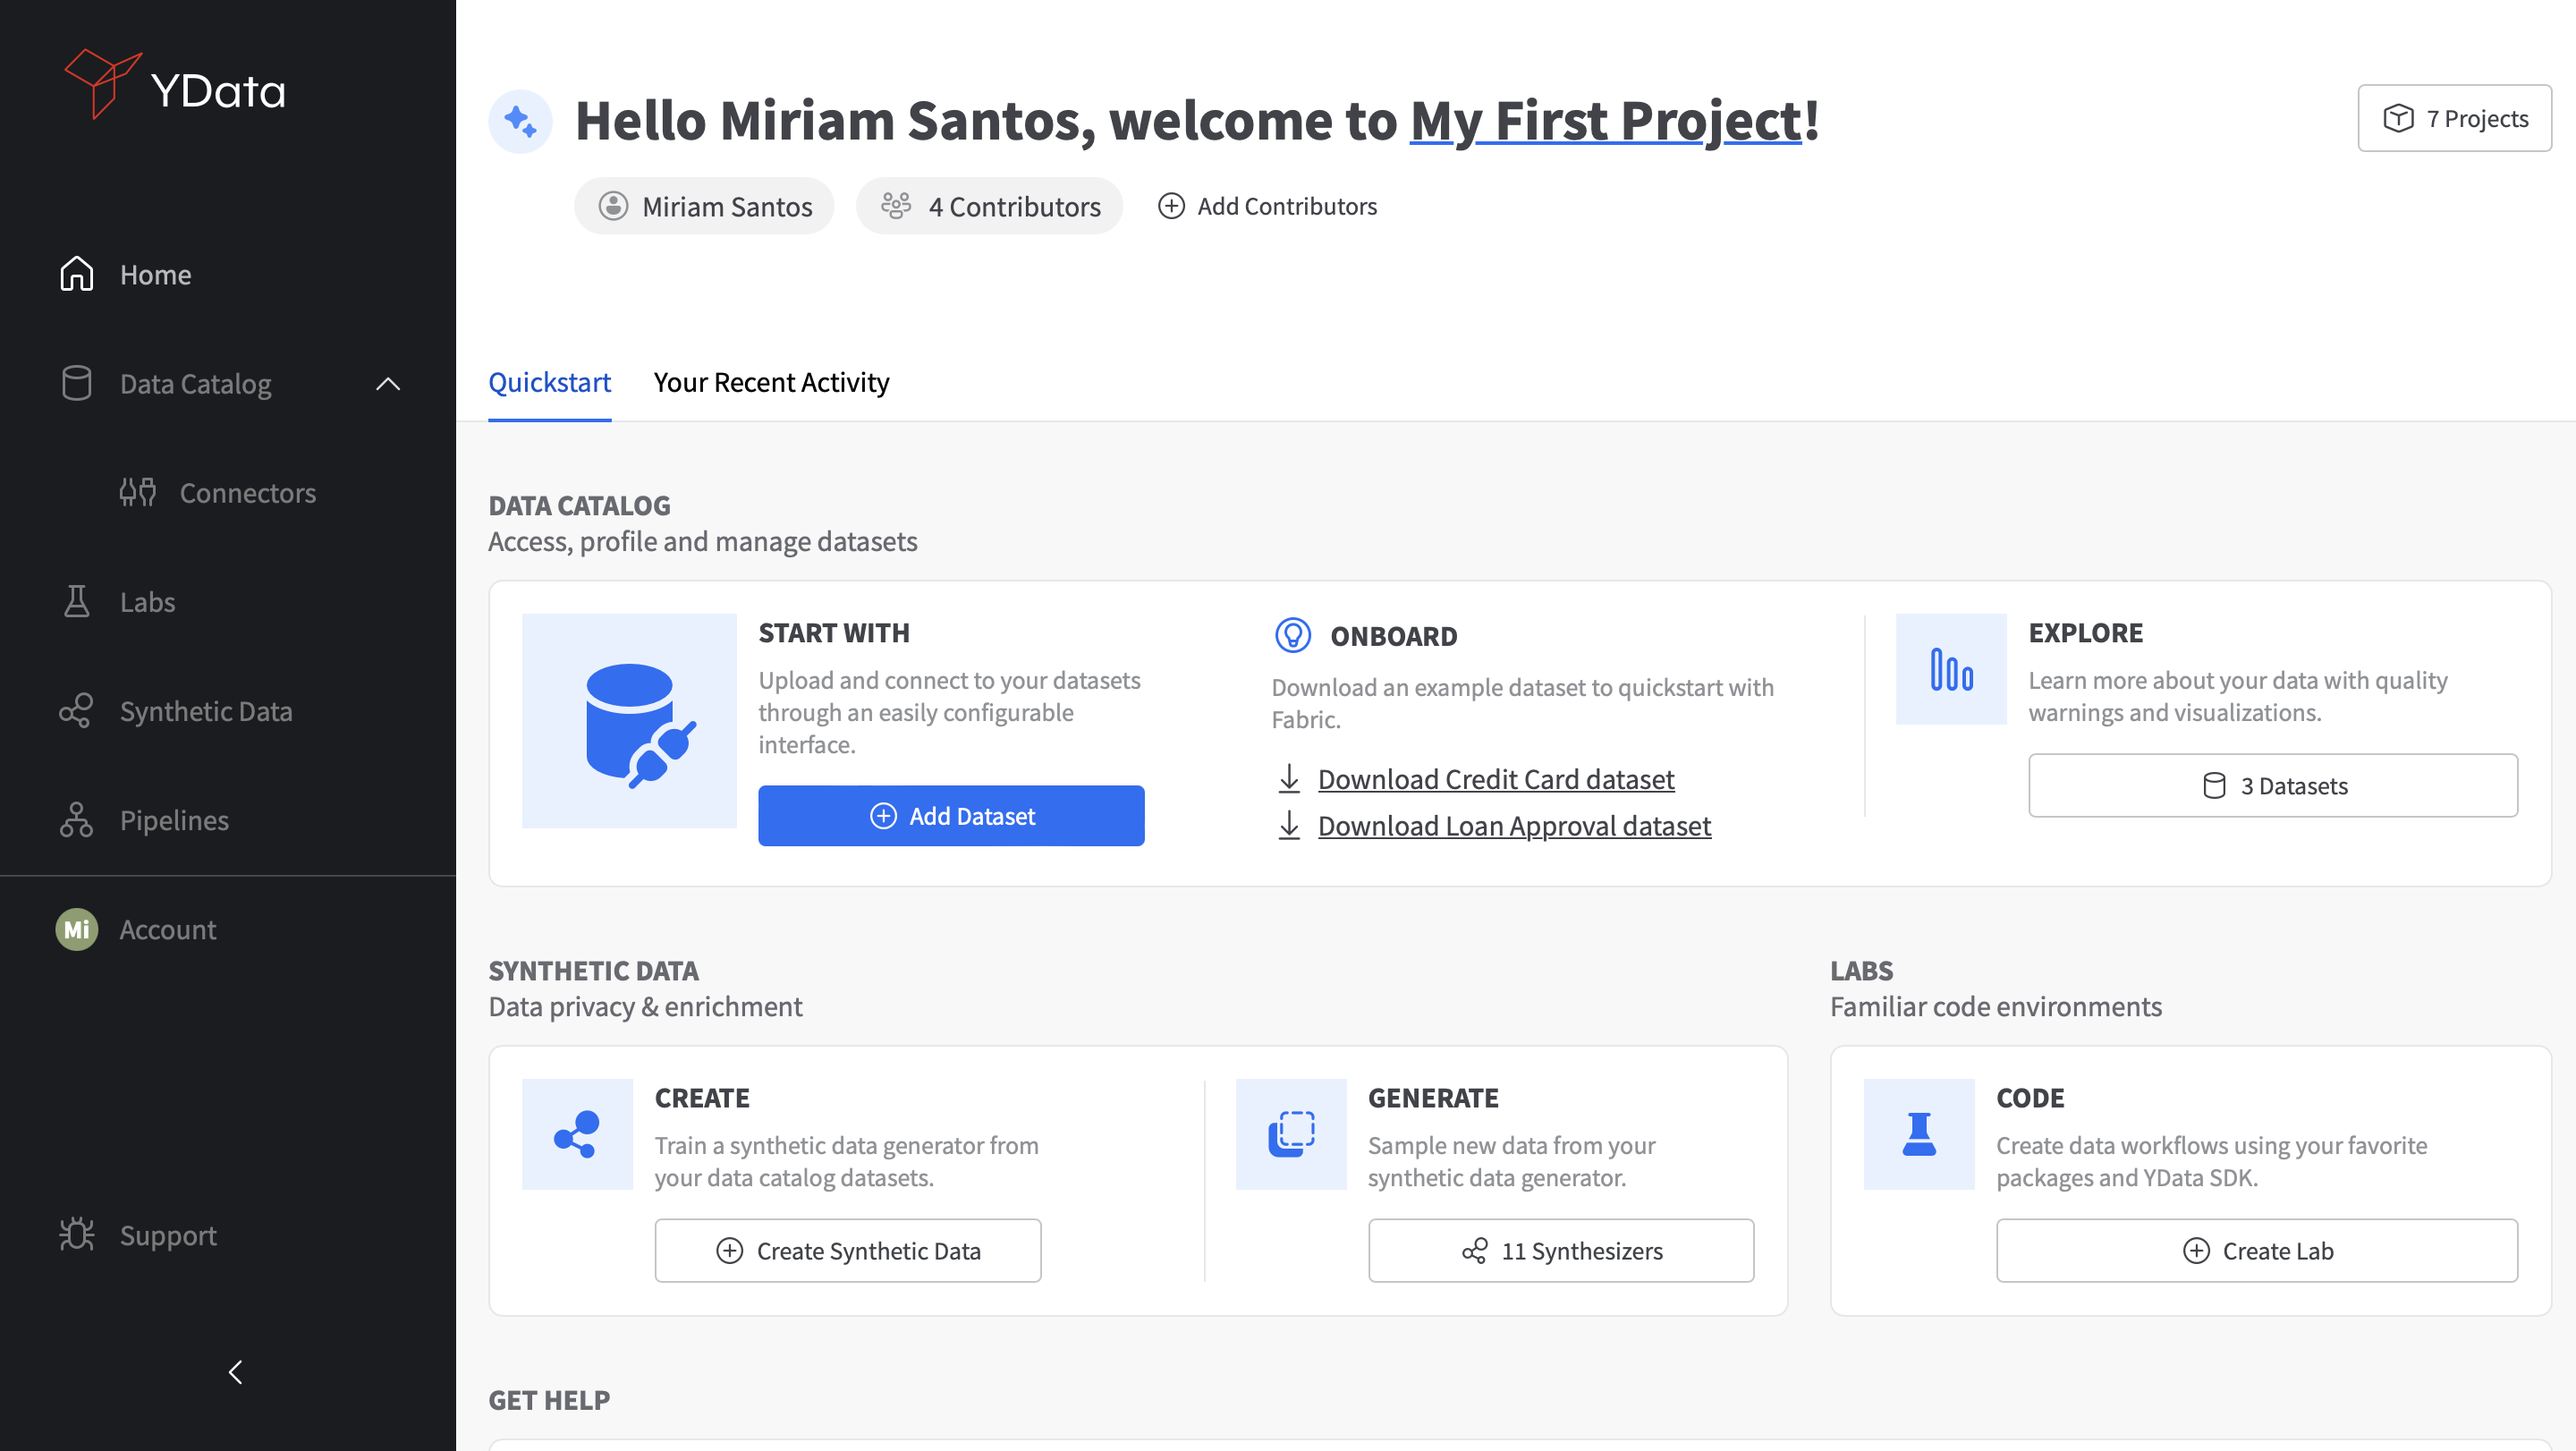
Task: Click the cube icon in 7 Projects button
Action: coord(2398,118)
